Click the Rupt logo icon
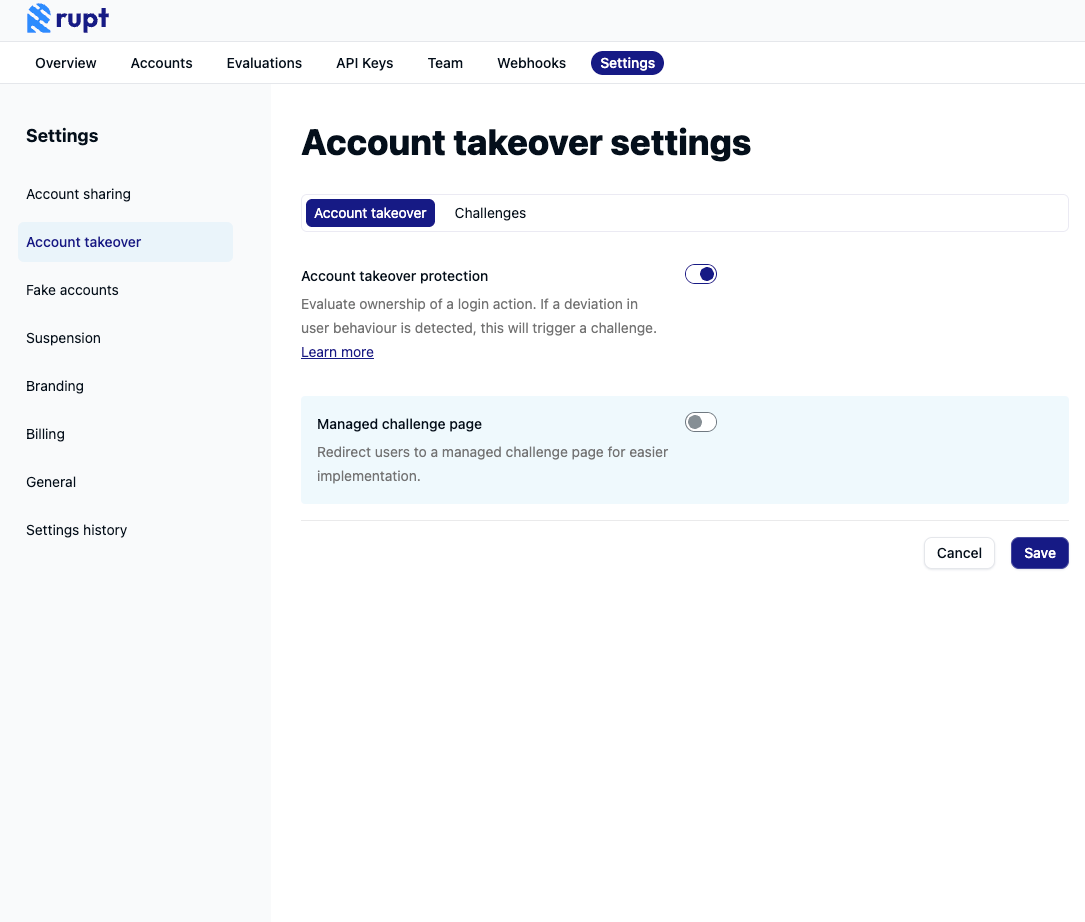This screenshot has height=922, width=1085. (37, 18)
